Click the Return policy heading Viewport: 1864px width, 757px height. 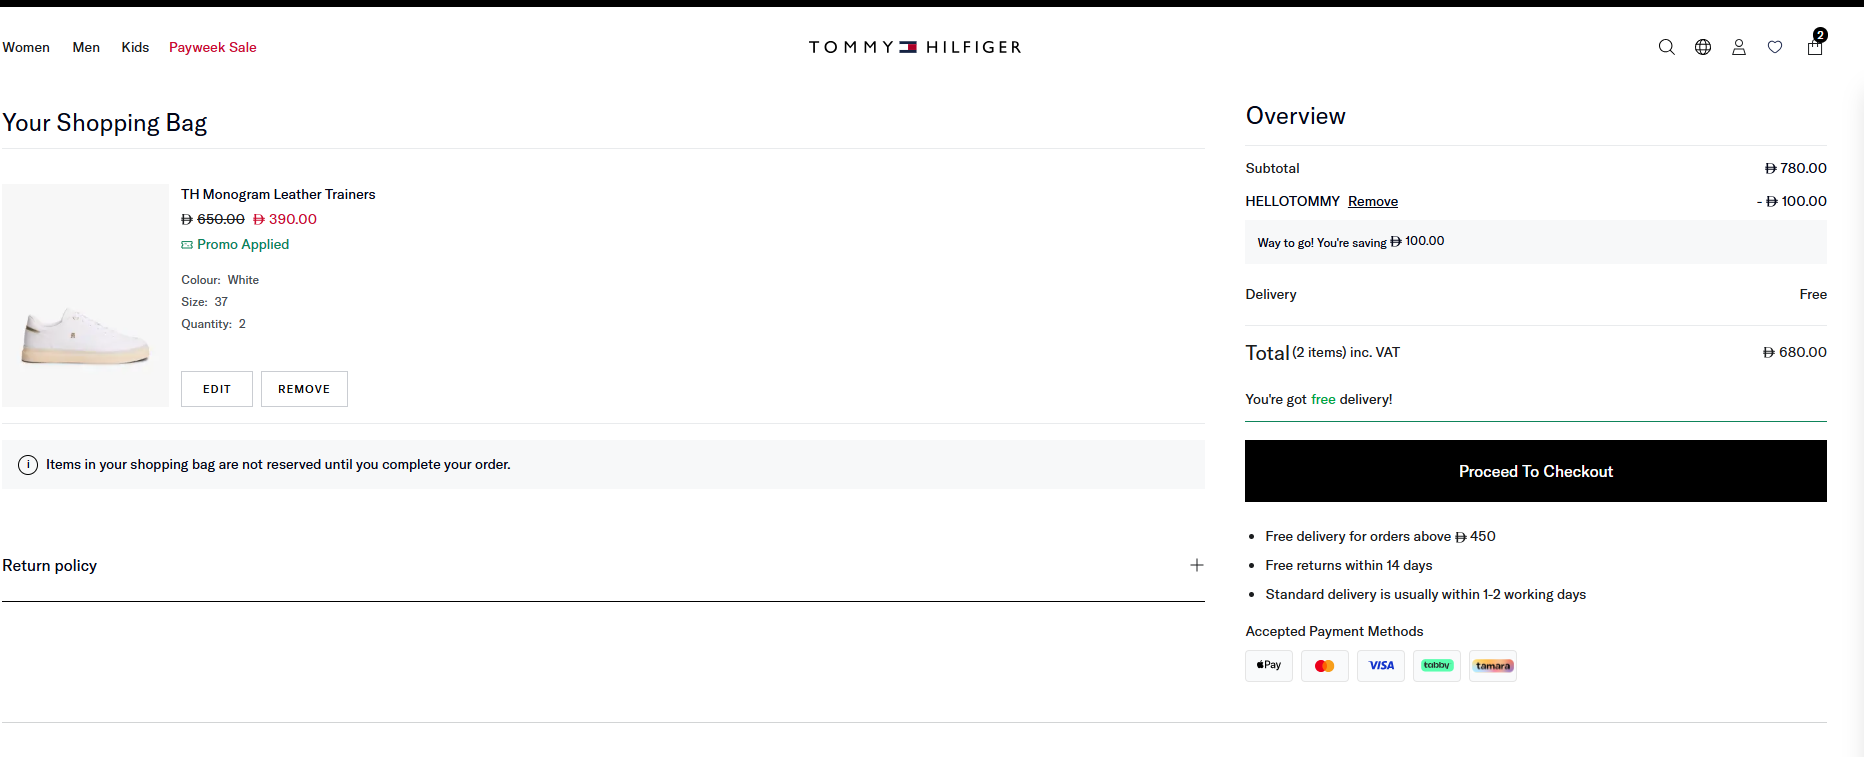50,565
